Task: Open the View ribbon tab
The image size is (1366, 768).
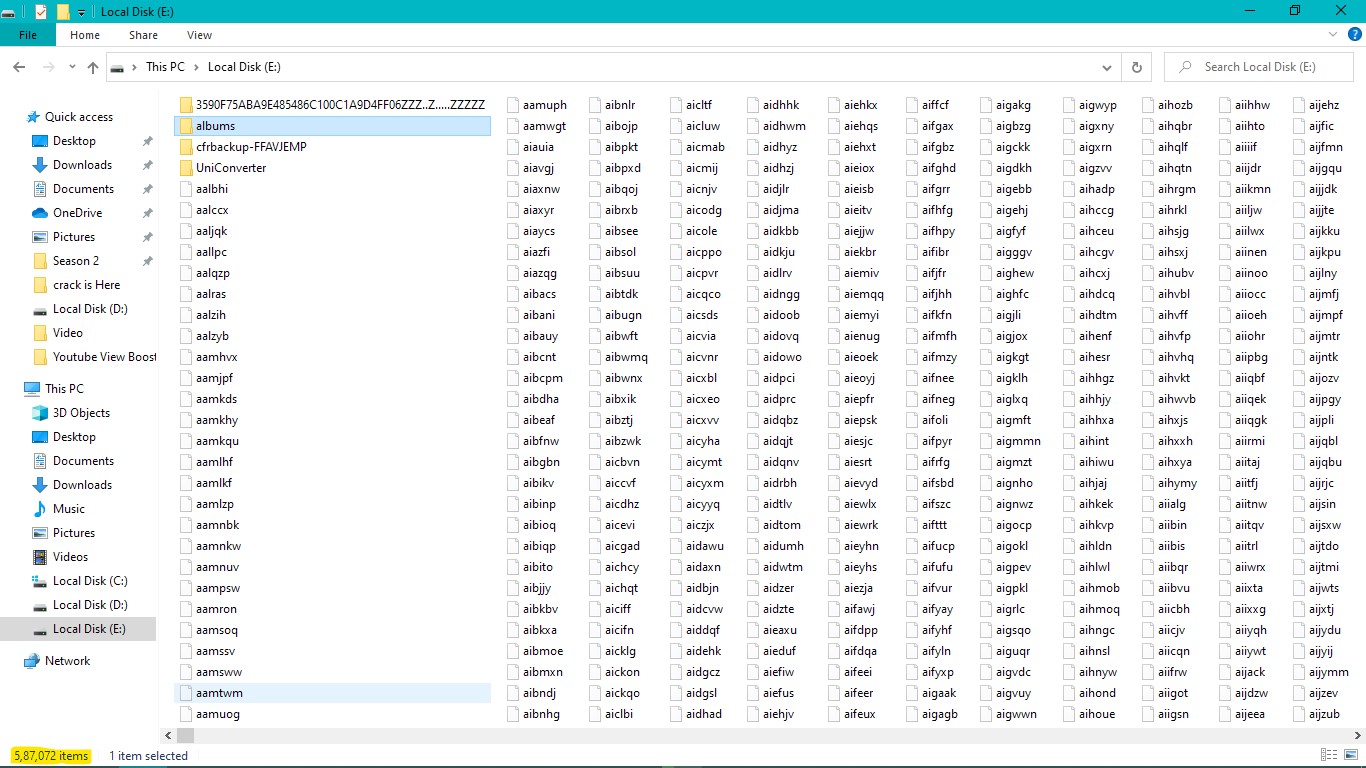Action: point(199,35)
